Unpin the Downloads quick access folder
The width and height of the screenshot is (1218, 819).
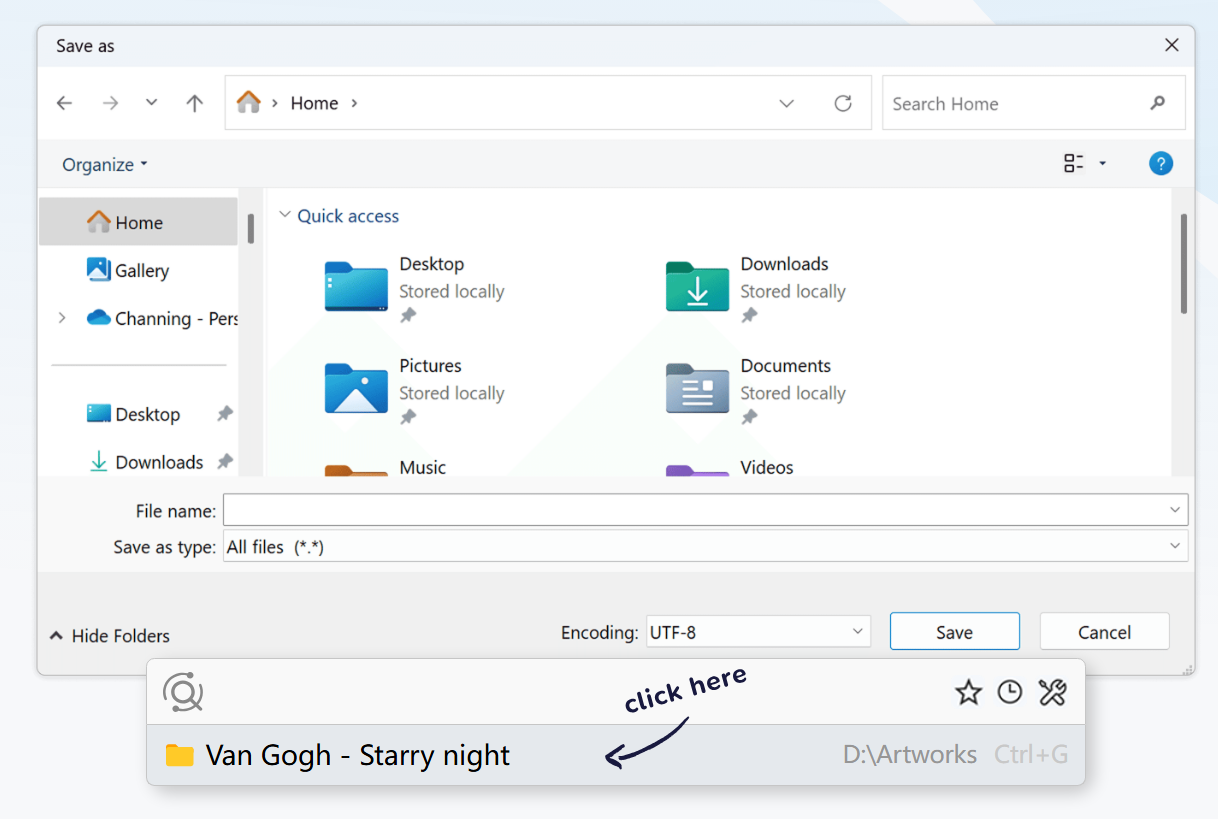click(749, 316)
